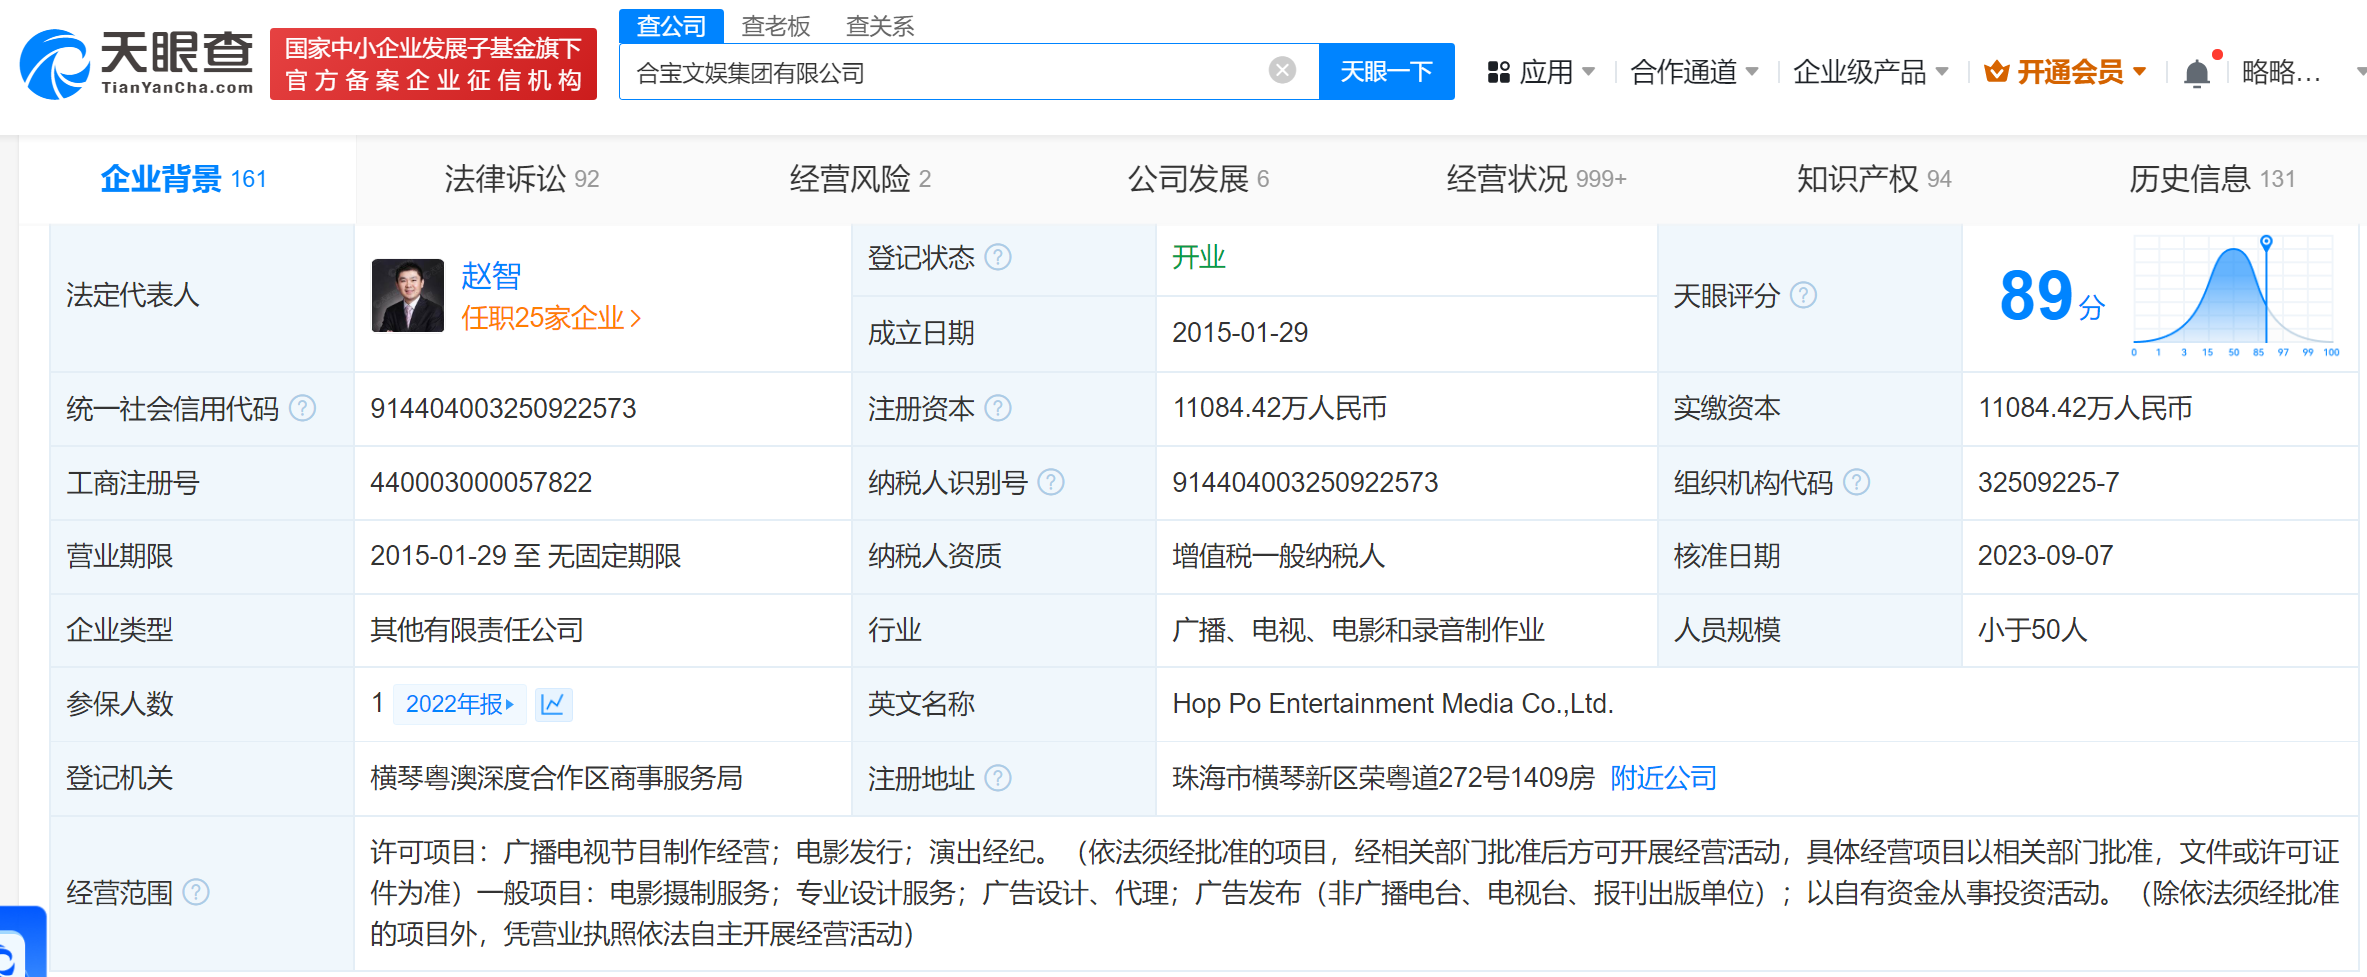Screen dimensions: 2367x977
Task: Open the 2022年报 year selector
Action: (460, 704)
